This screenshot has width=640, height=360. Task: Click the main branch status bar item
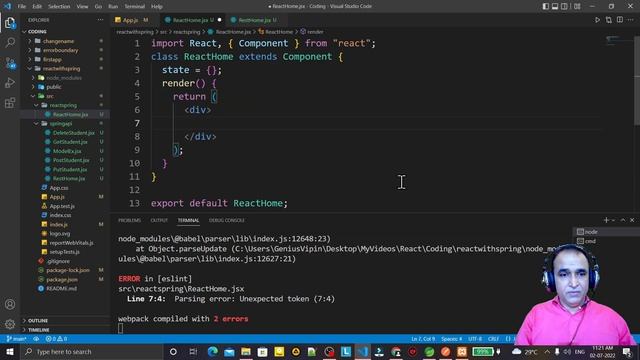(x=17, y=339)
